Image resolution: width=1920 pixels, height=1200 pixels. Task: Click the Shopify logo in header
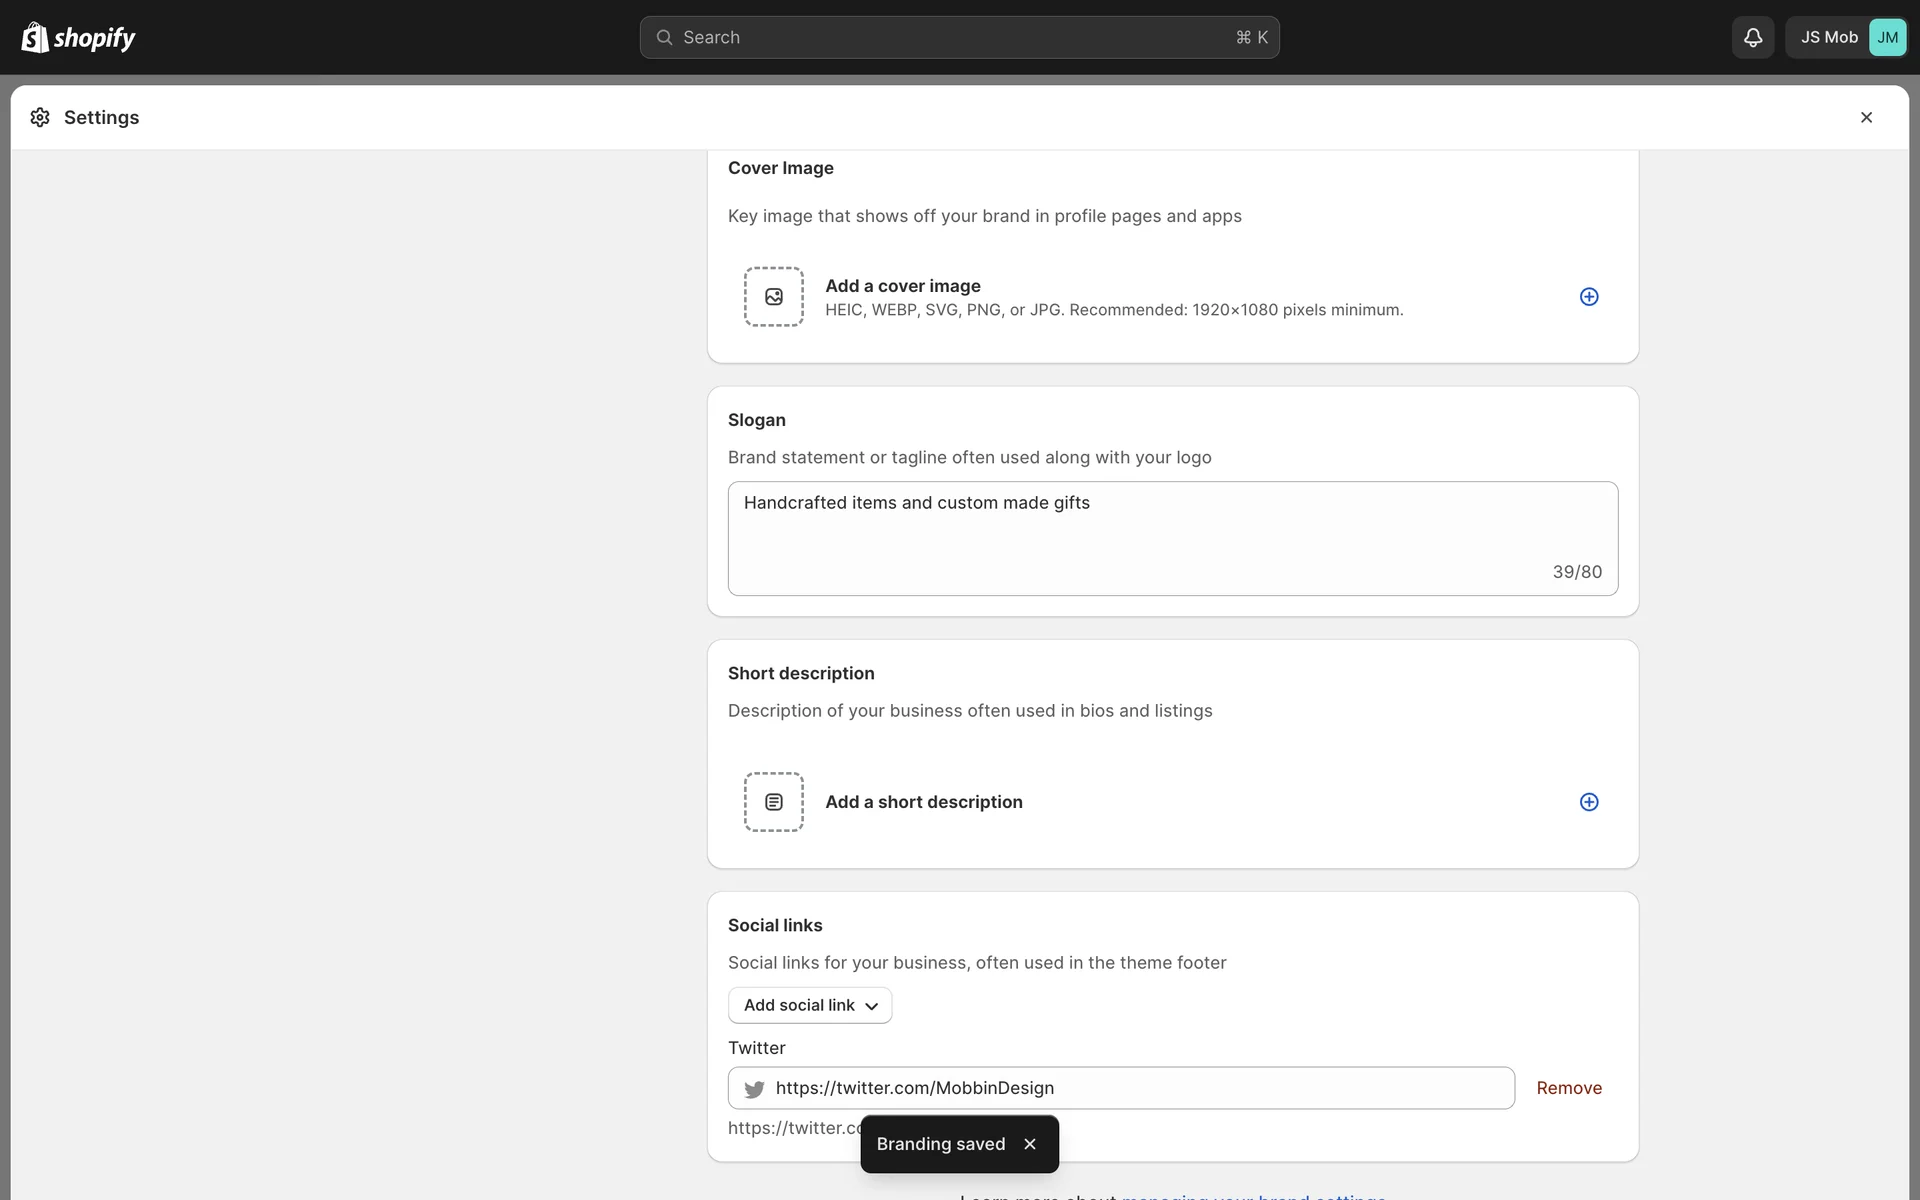[78, 37]
